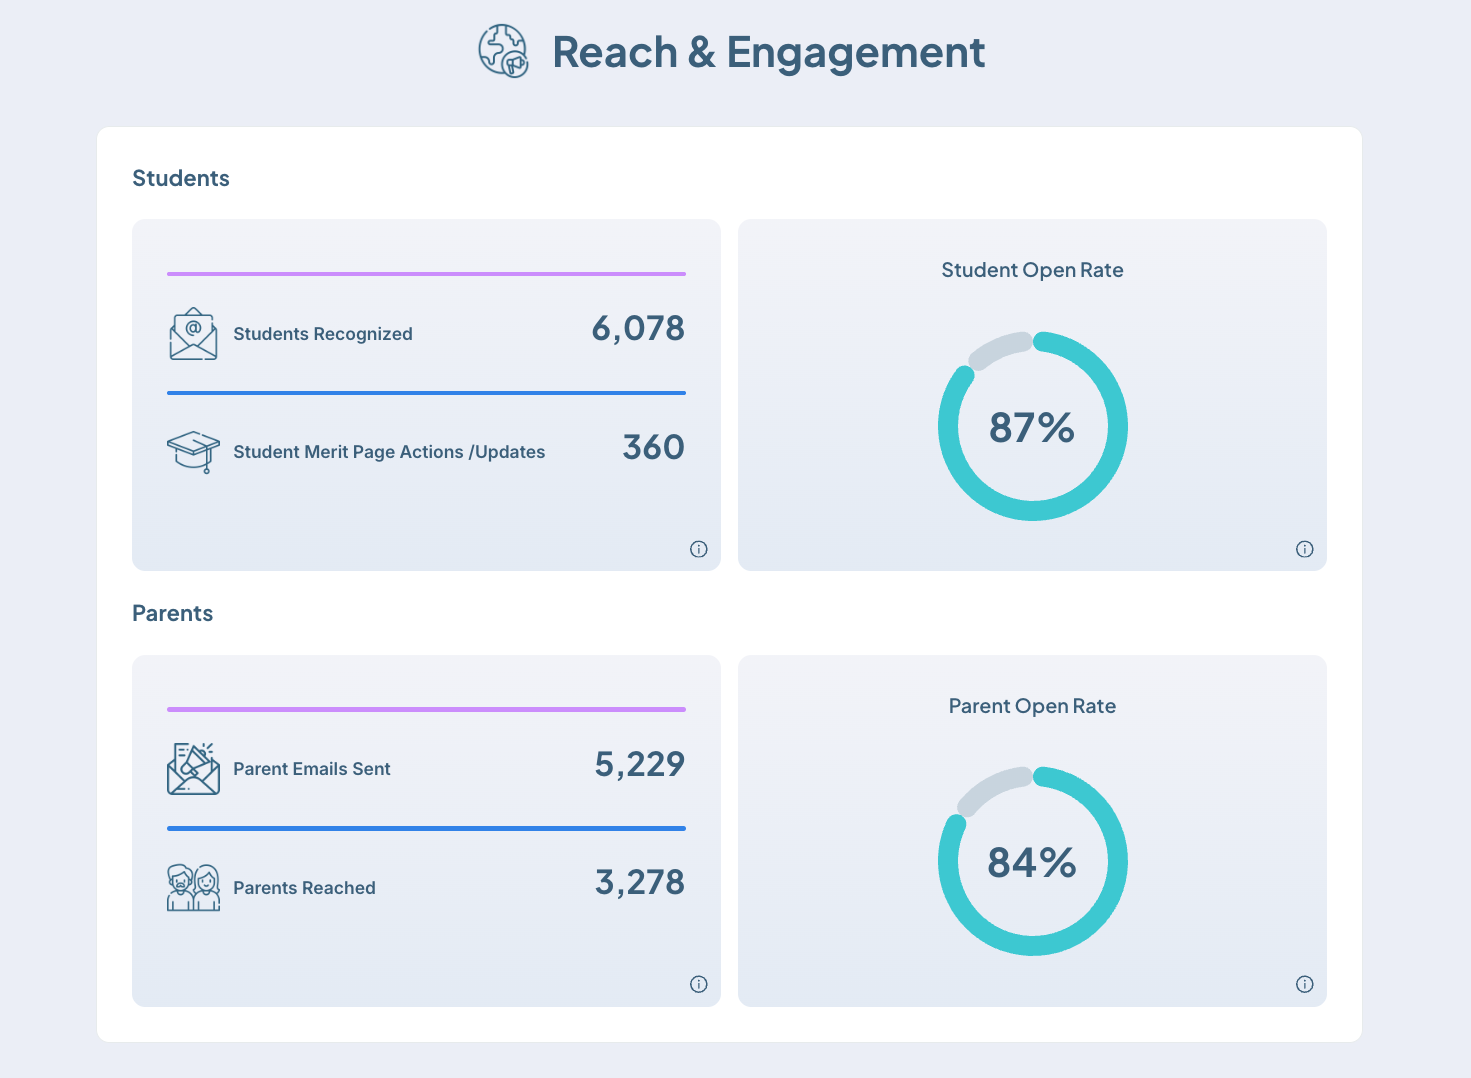Click the 6,078 students recognized number

pos(638,329)
